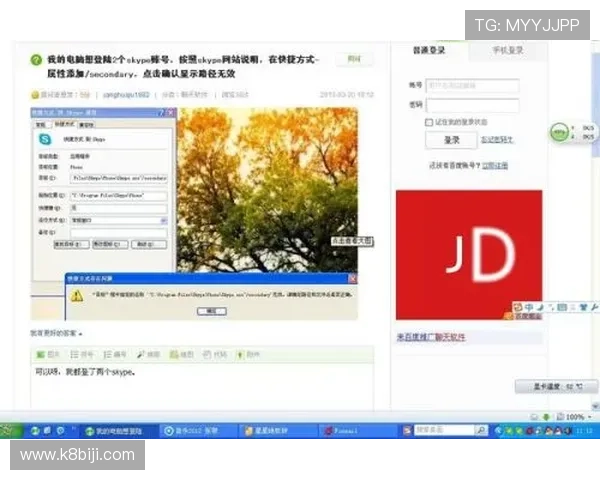Image resolution: width=600 pixels, height=480 pixels.
Task: Click the green 同问 button beside the question
Action: tap(354, 59)
